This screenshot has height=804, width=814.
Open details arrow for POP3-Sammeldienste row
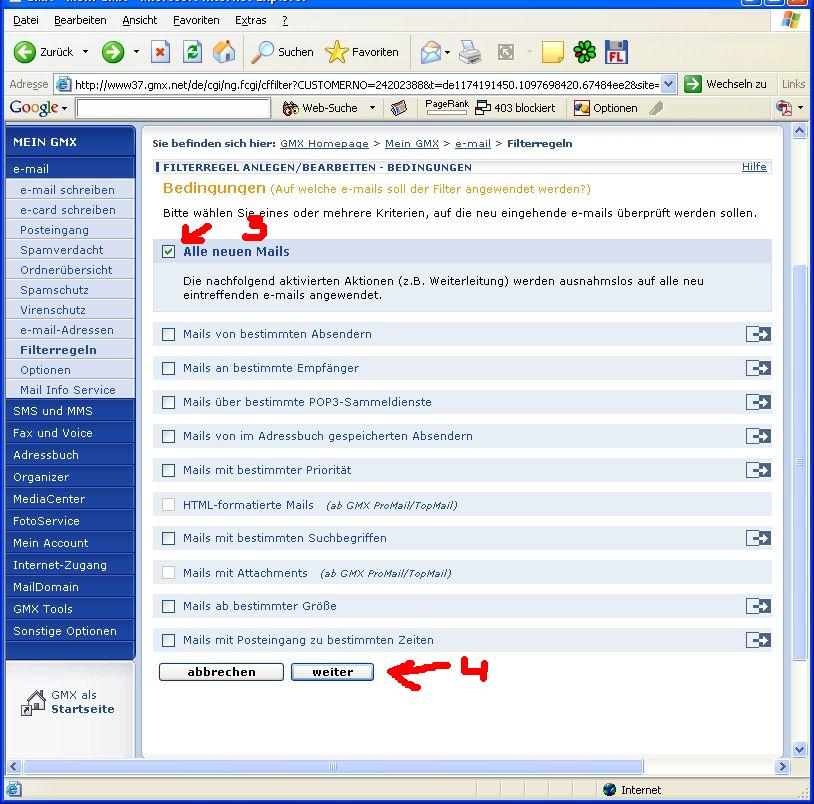point(758,402)
